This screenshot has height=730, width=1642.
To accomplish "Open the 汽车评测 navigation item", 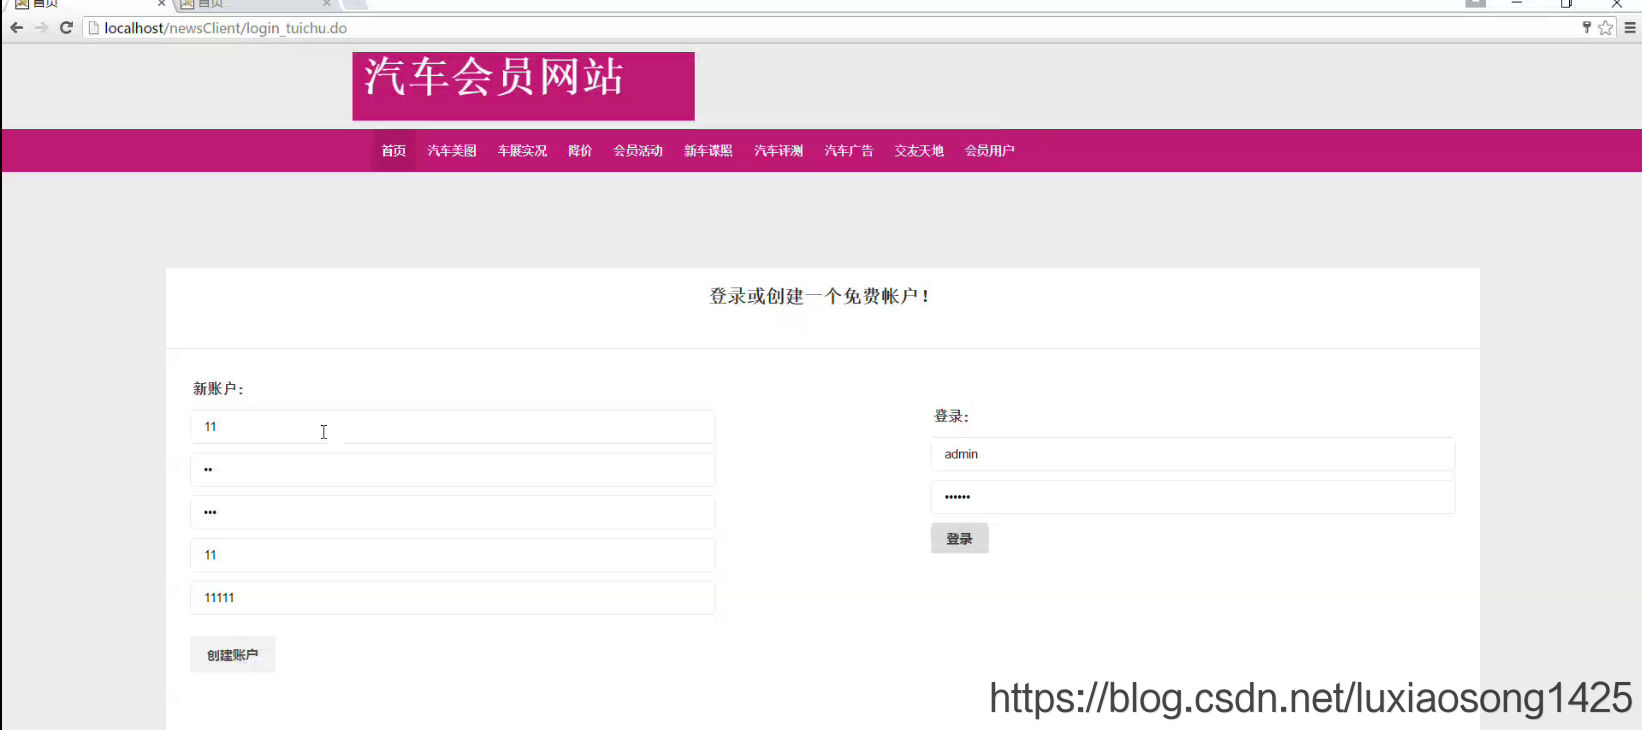I will [779, 151].
